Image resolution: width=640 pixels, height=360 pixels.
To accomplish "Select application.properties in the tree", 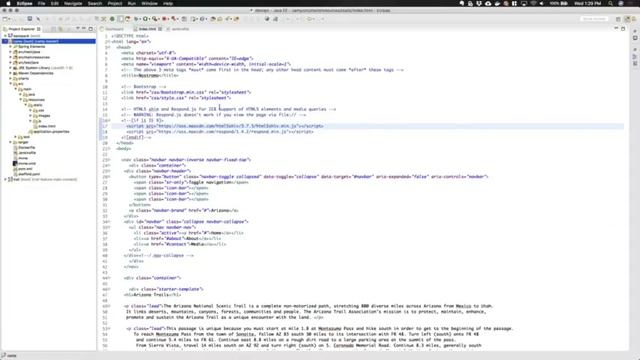I will point(49,131).
